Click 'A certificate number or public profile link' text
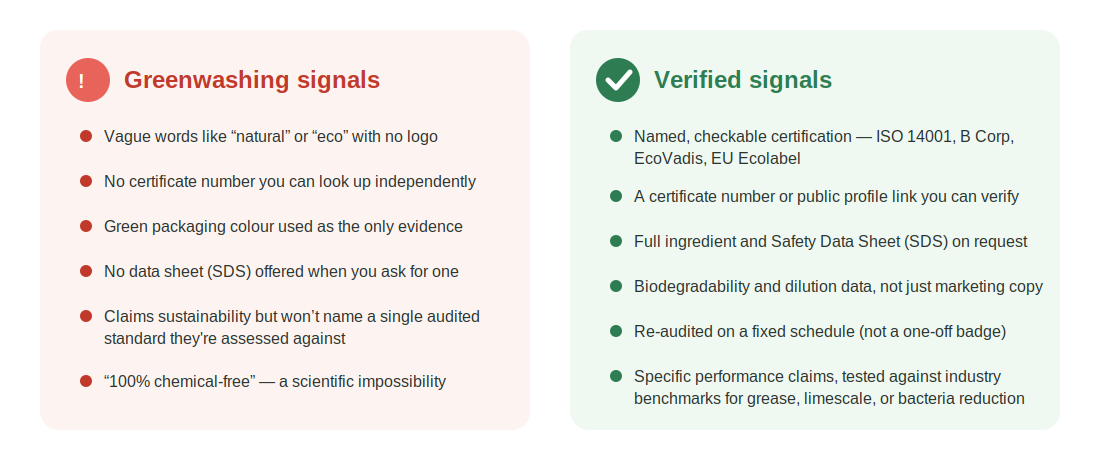This screenshot has height=460, width=1100. (x=826, y=197)
